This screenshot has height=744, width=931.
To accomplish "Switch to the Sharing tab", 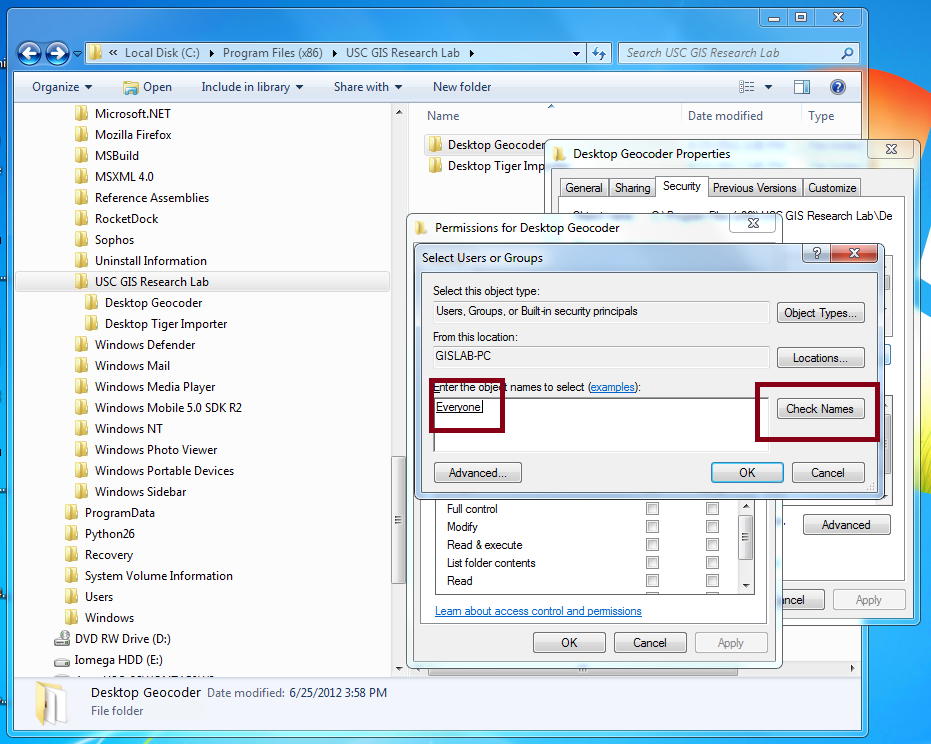I will (632, 188).
